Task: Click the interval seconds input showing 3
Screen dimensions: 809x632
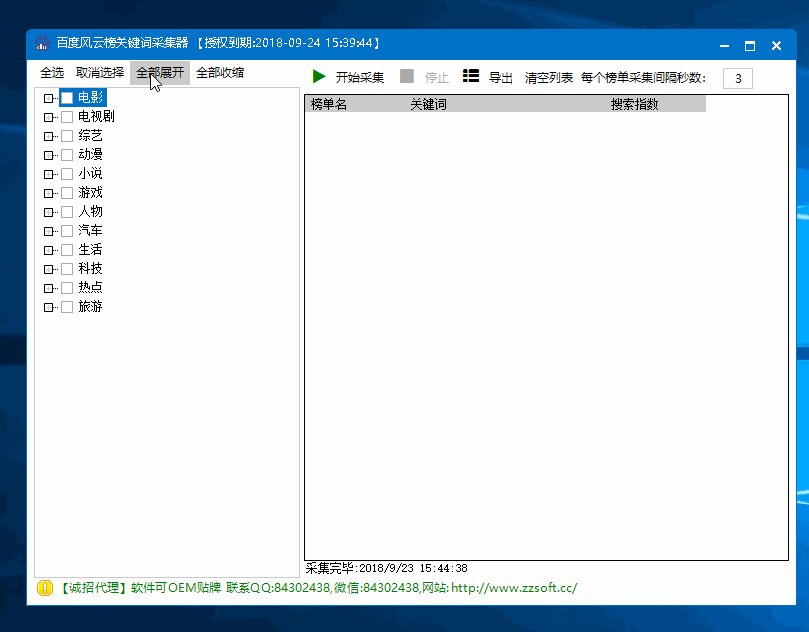Action: (x=737, y=77)
